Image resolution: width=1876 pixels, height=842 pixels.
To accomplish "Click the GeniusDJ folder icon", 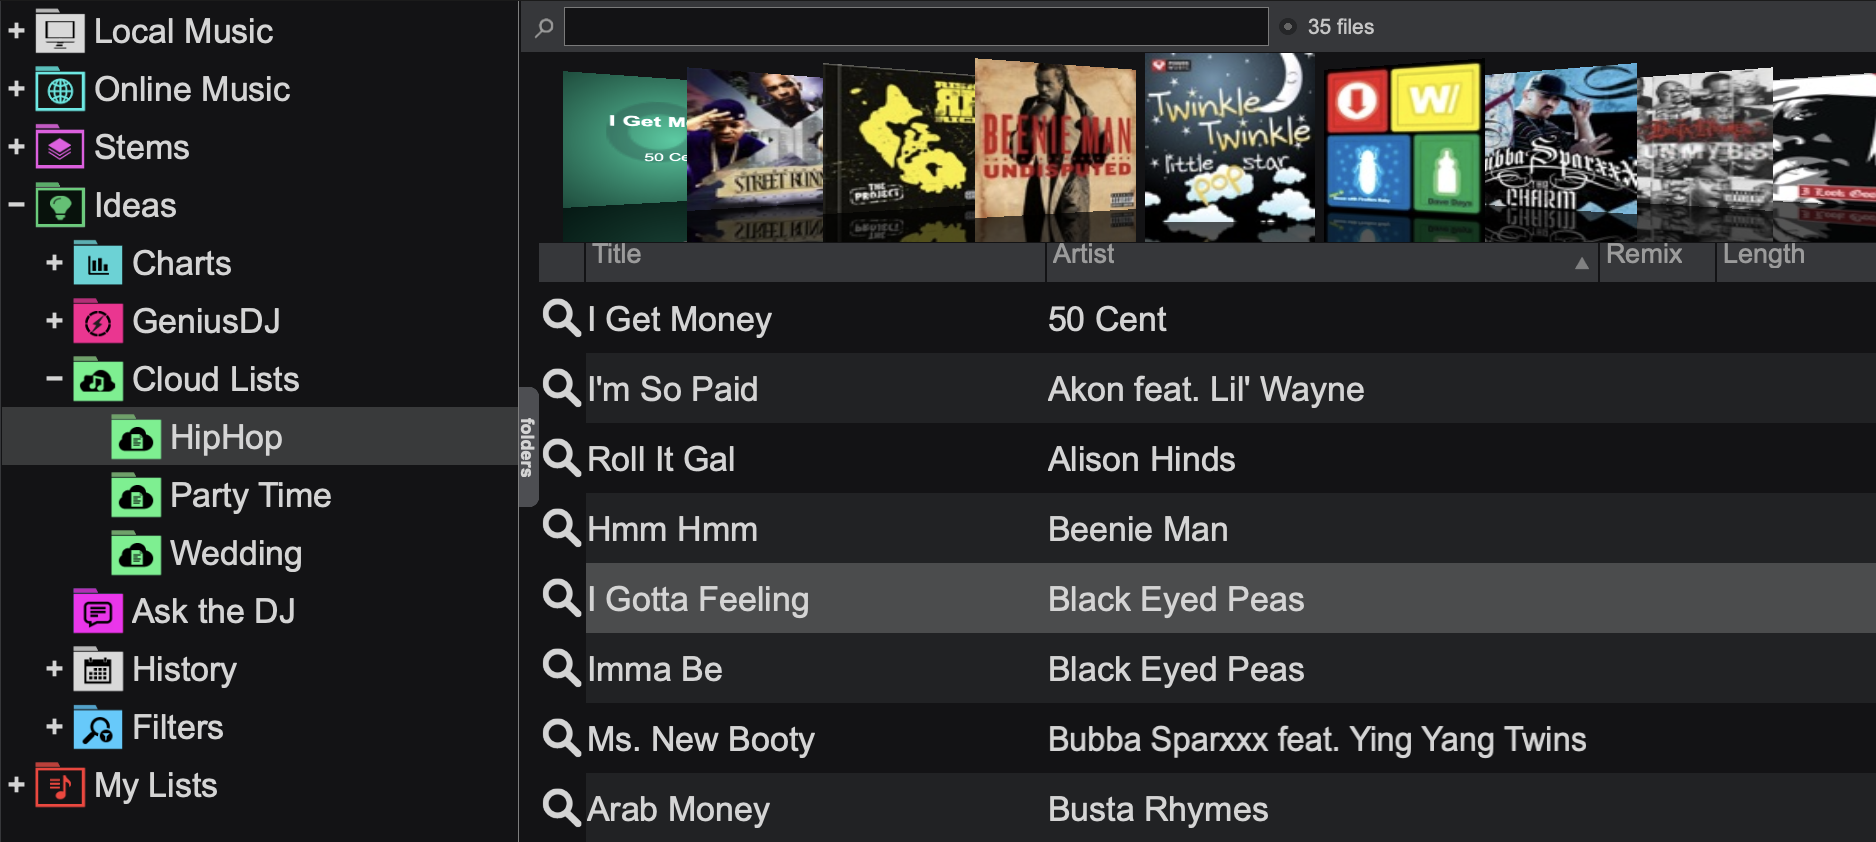I will click(x=98, y=322).
